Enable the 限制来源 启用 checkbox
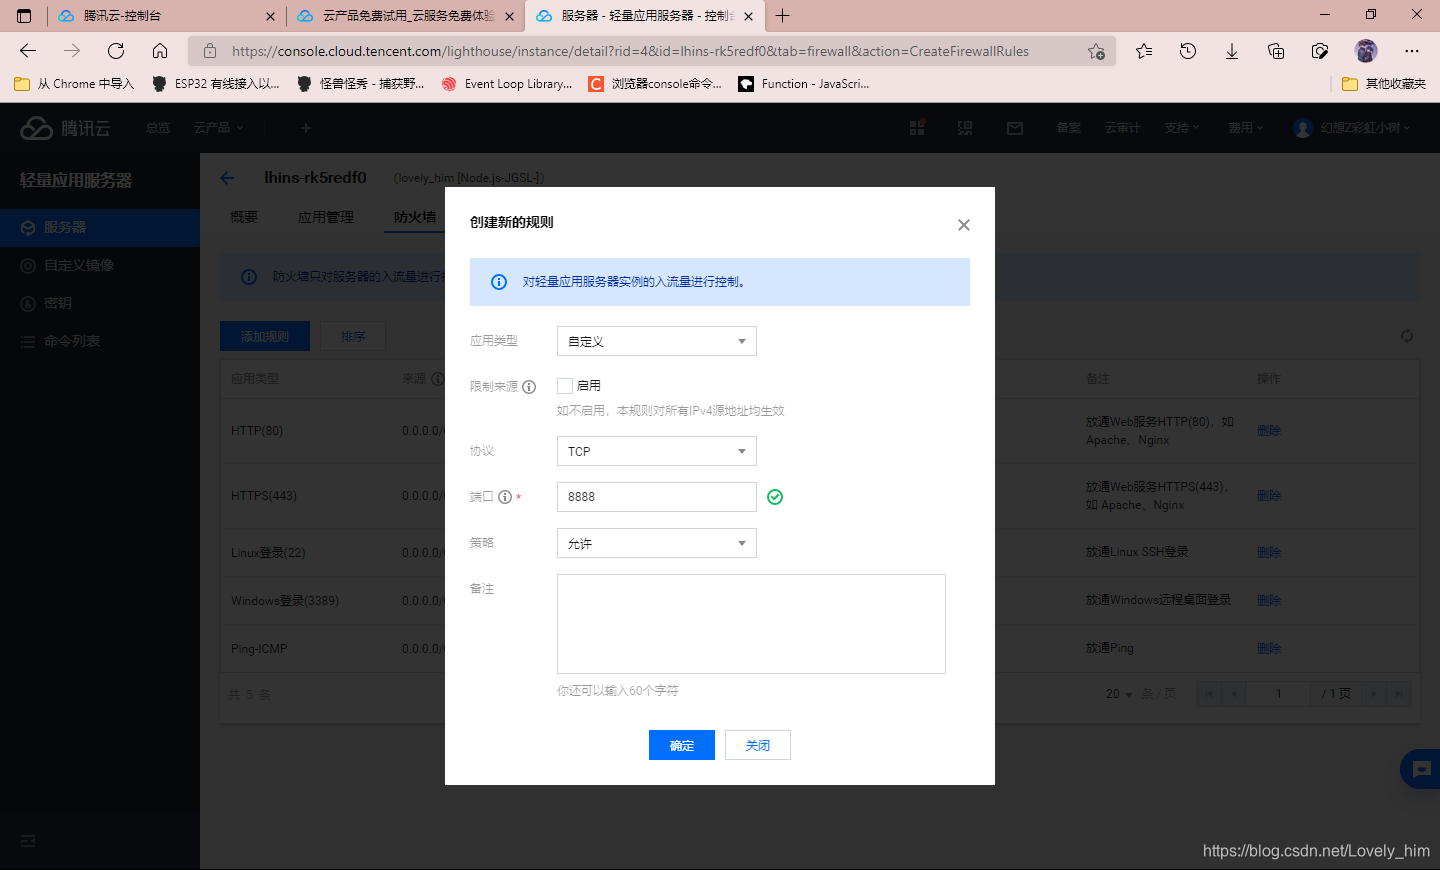This screenshot has height=870, width=1440. tap(565, 386)
